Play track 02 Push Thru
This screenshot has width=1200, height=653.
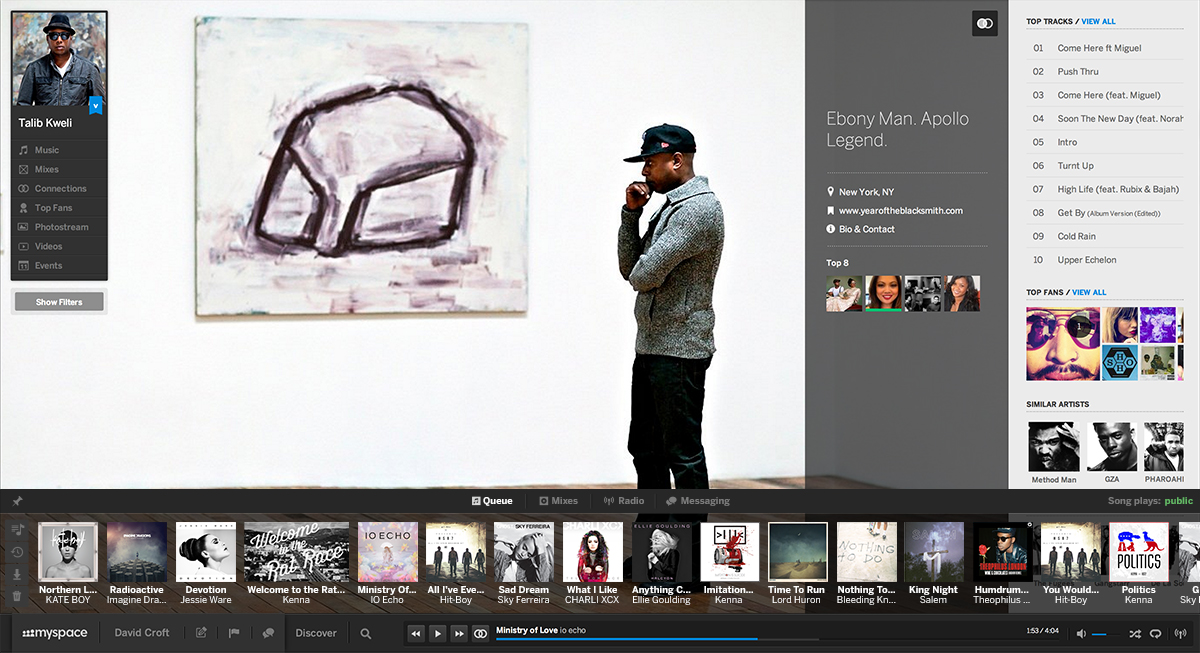1105,72
